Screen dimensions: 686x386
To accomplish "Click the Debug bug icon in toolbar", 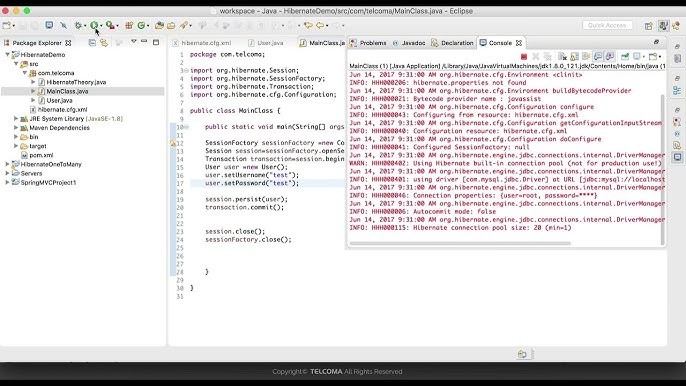I will click(x=78, y=25).
